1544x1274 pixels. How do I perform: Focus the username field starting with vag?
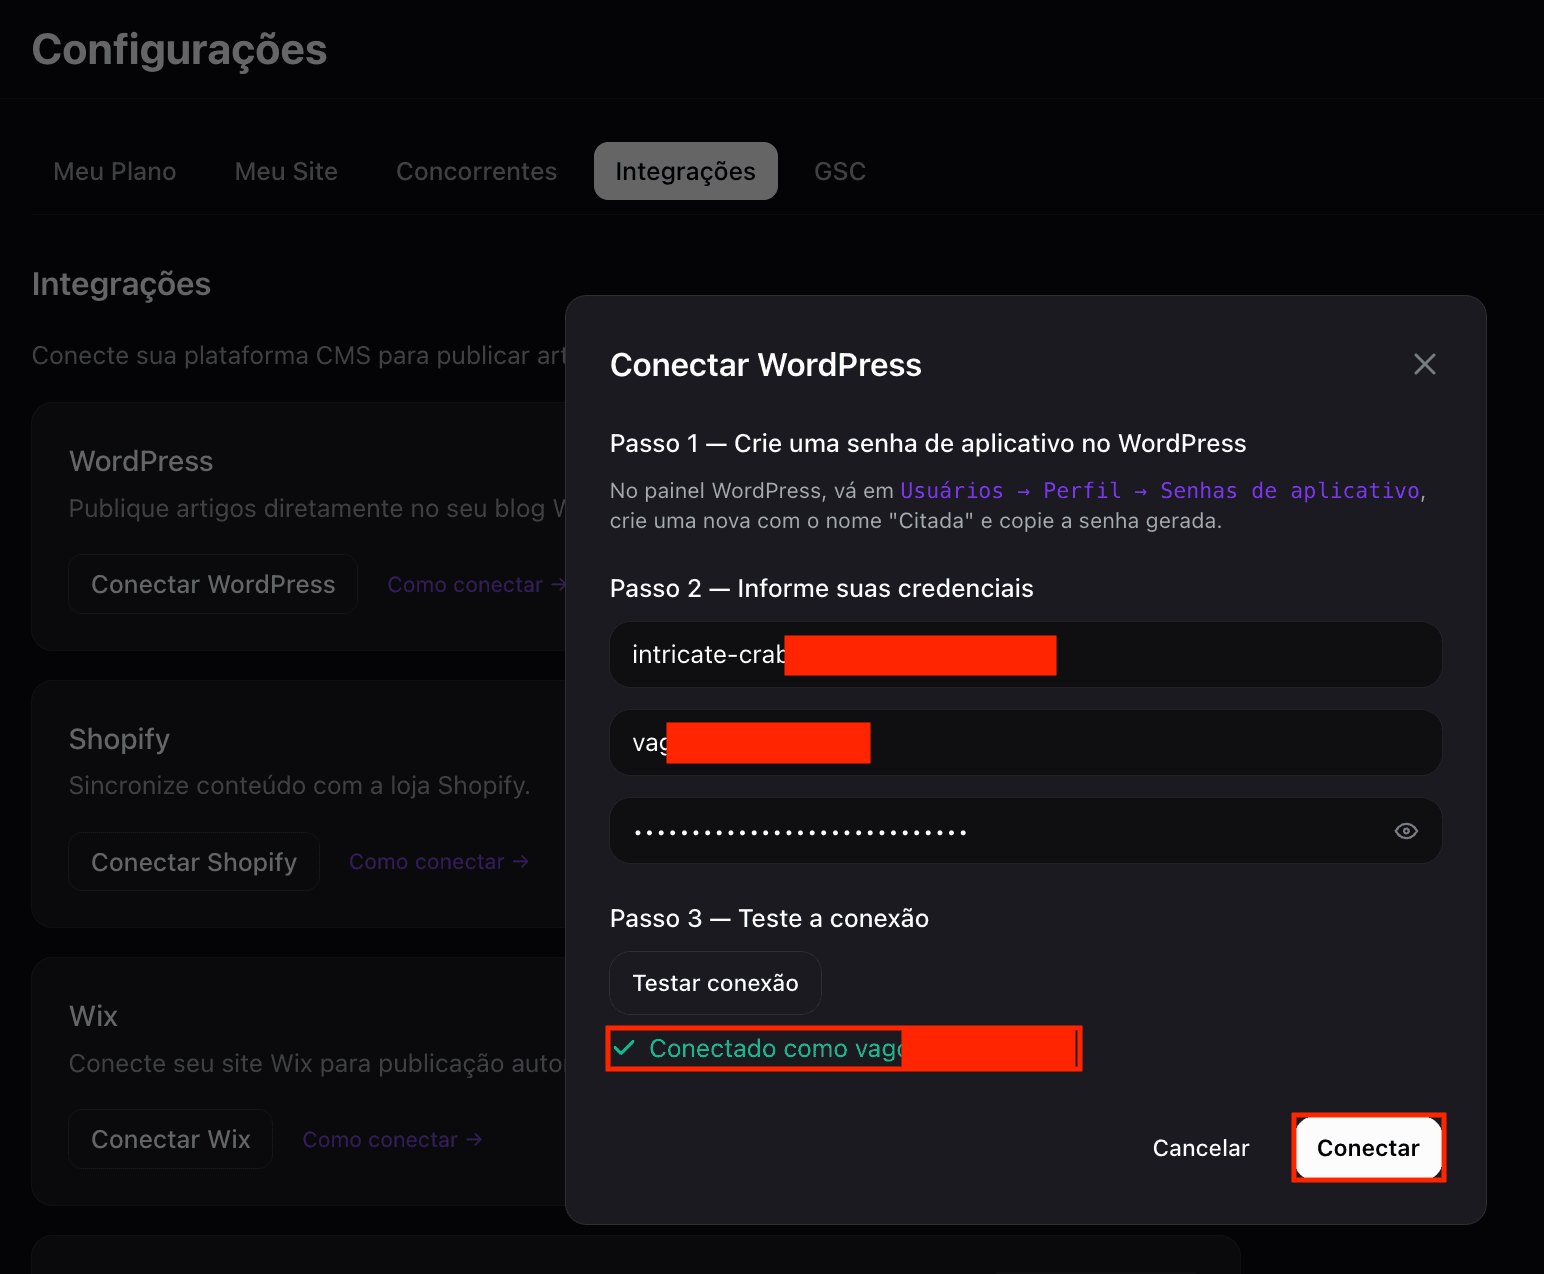1026,743
